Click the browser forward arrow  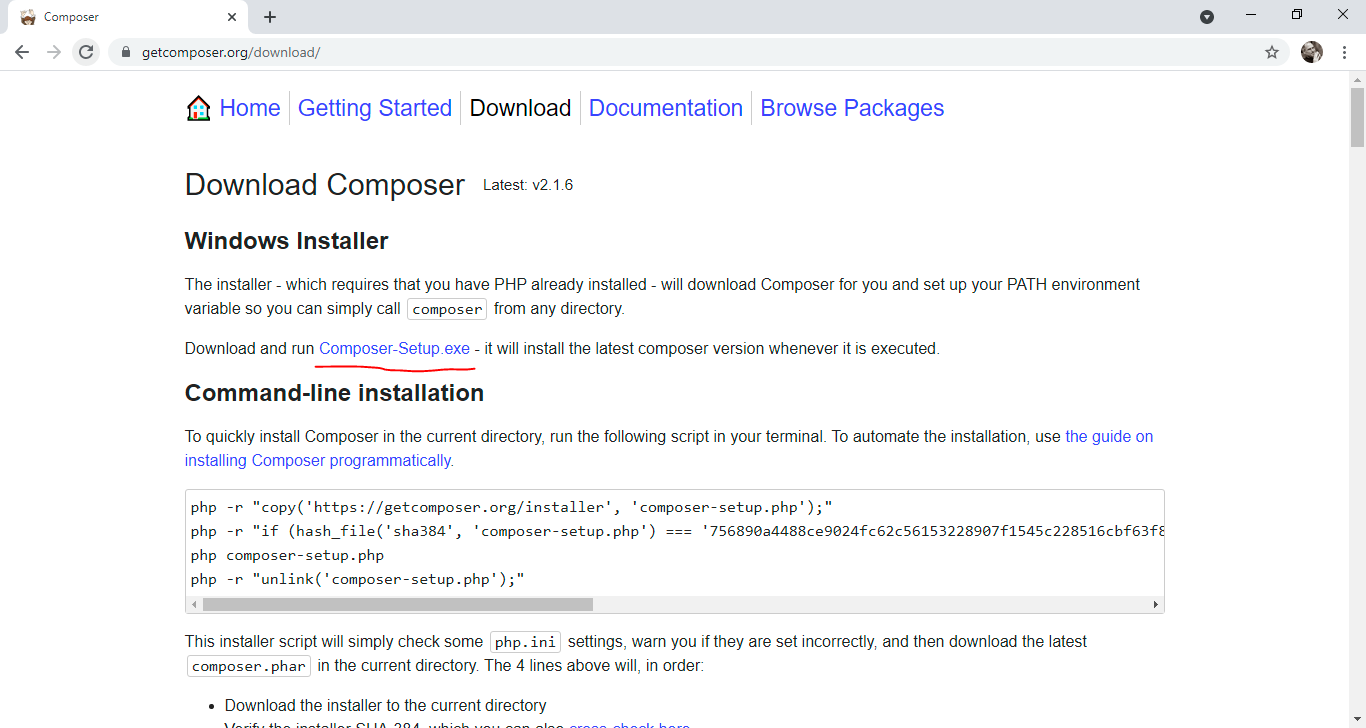tap(54, 52)
